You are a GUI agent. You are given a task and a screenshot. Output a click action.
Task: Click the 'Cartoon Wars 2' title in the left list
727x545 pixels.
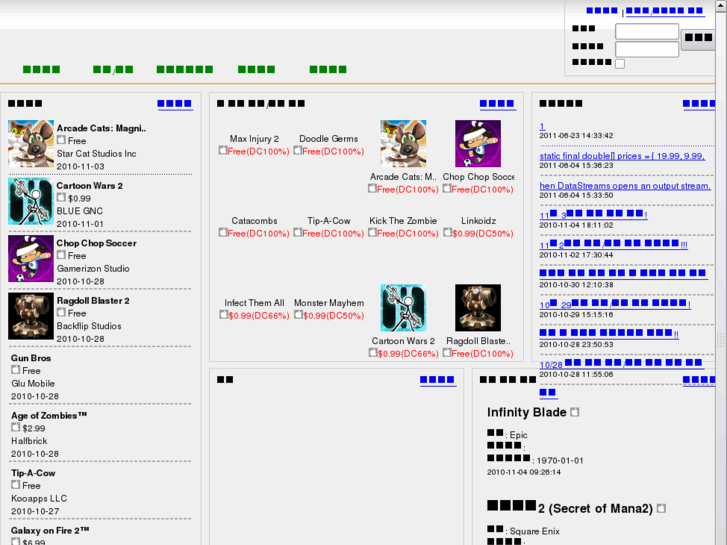[89, 186]
